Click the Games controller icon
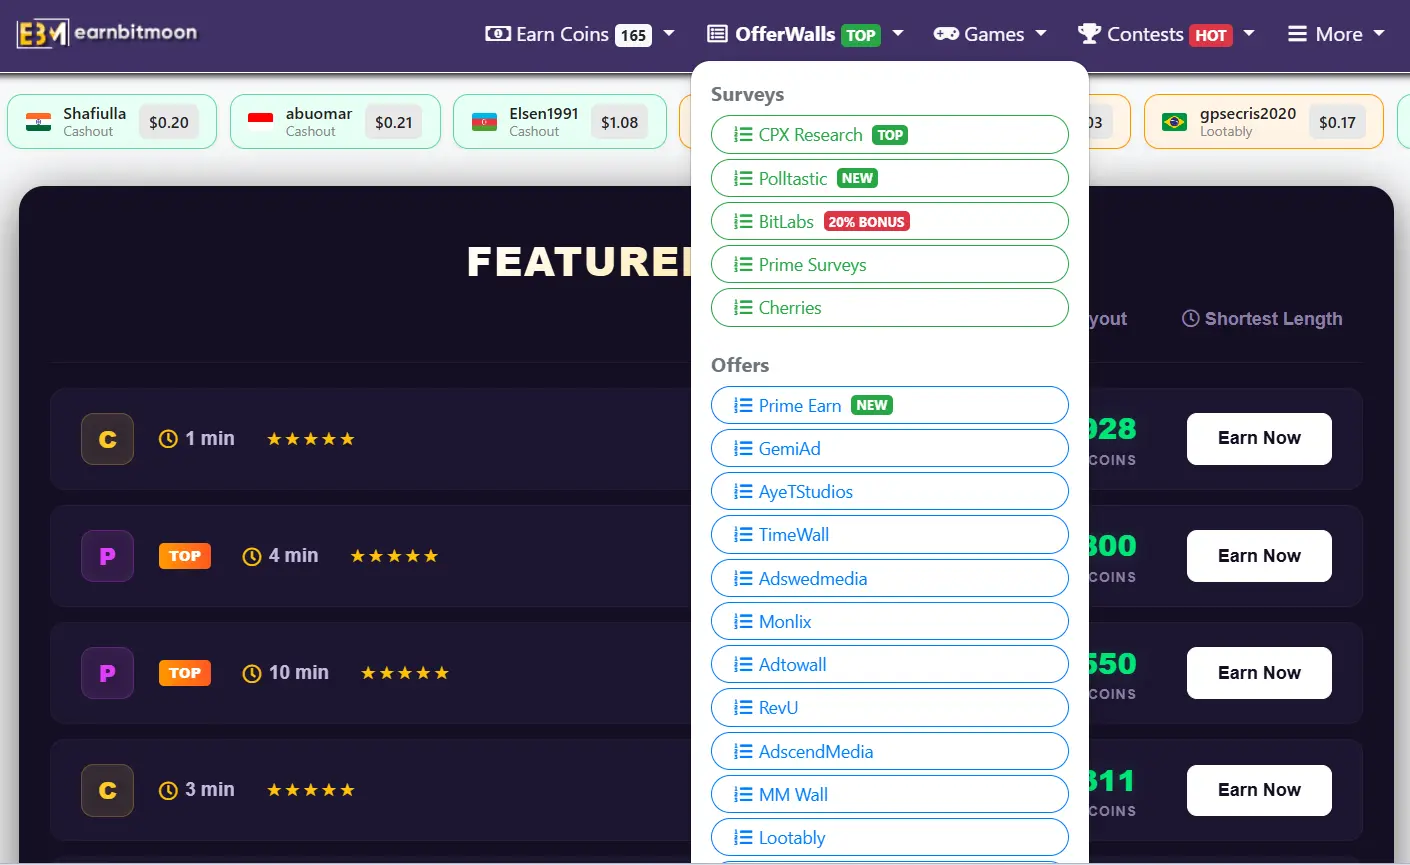Screen dimensions: 1410x865 (x=946, y=34)
